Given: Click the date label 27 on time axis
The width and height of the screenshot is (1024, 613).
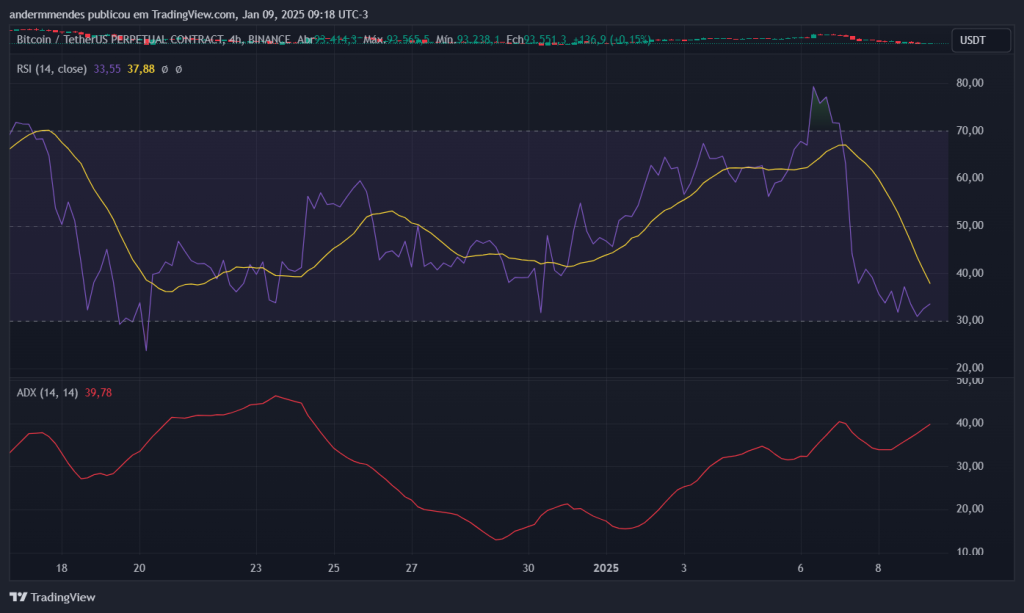Looking at the screenshot, I should pos(411,568).
